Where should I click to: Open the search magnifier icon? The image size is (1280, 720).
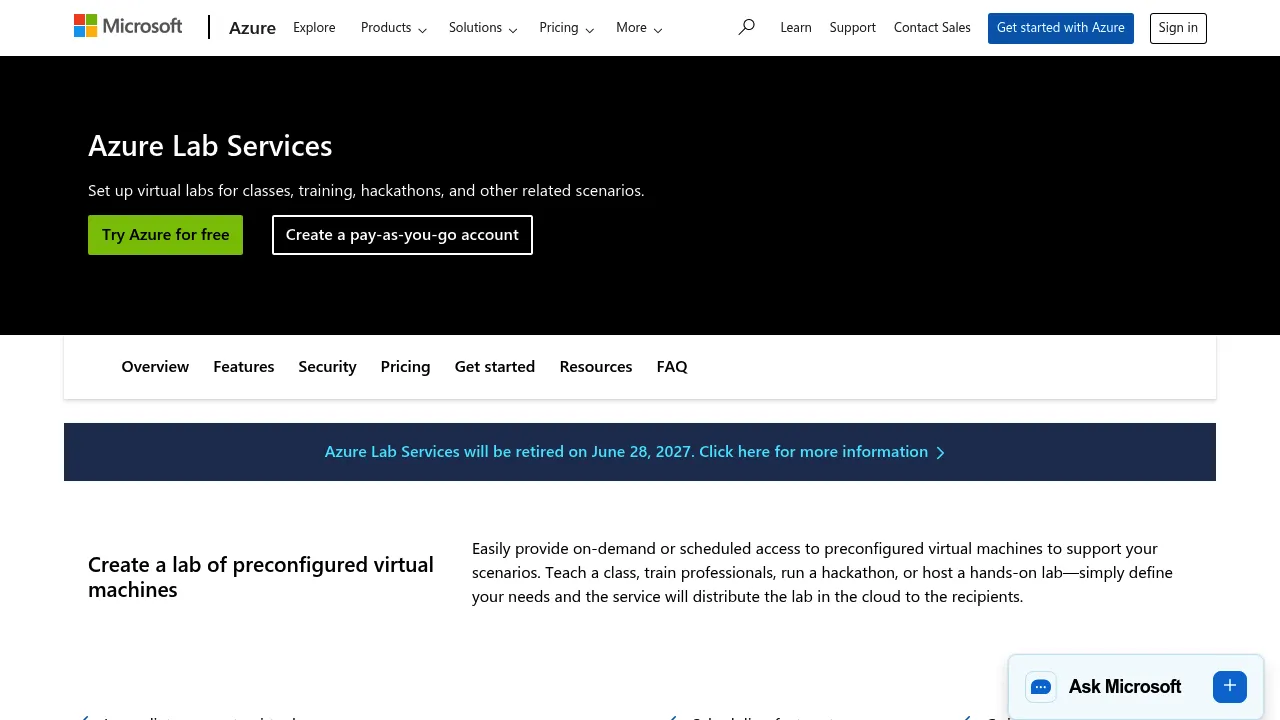click(x=746, y=27)
